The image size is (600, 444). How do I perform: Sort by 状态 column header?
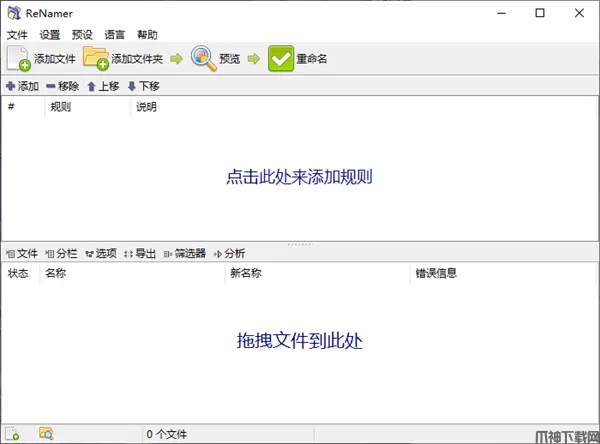click(21, 273)
